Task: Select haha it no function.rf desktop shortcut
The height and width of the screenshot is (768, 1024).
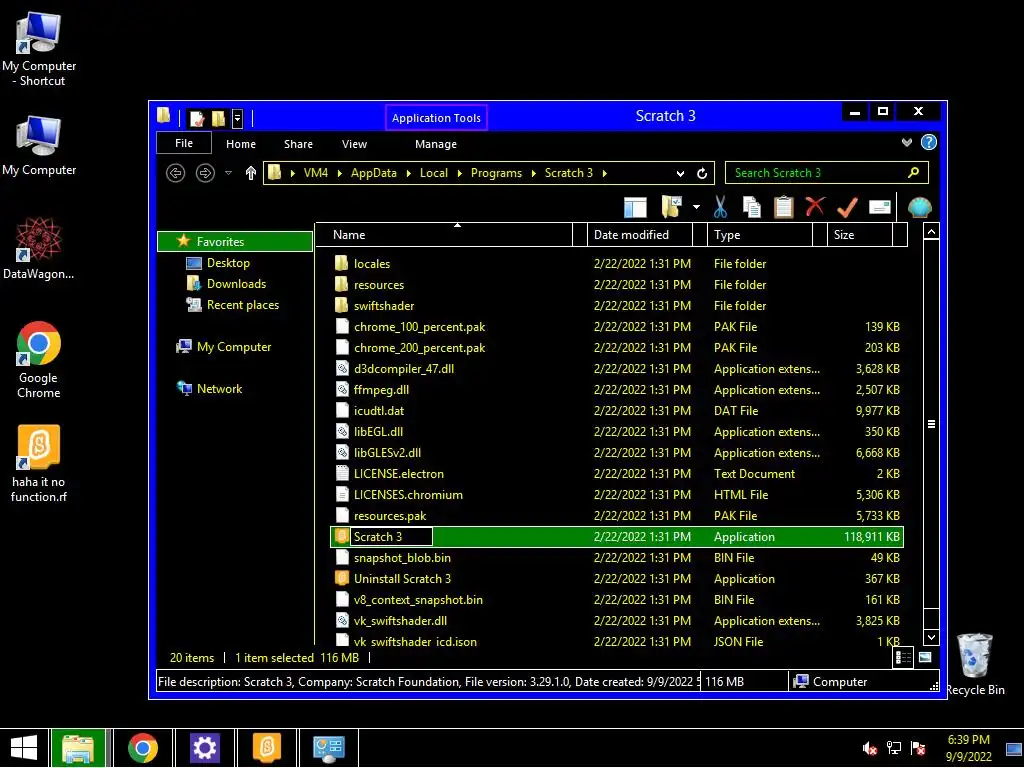Action: pos(39,464)
